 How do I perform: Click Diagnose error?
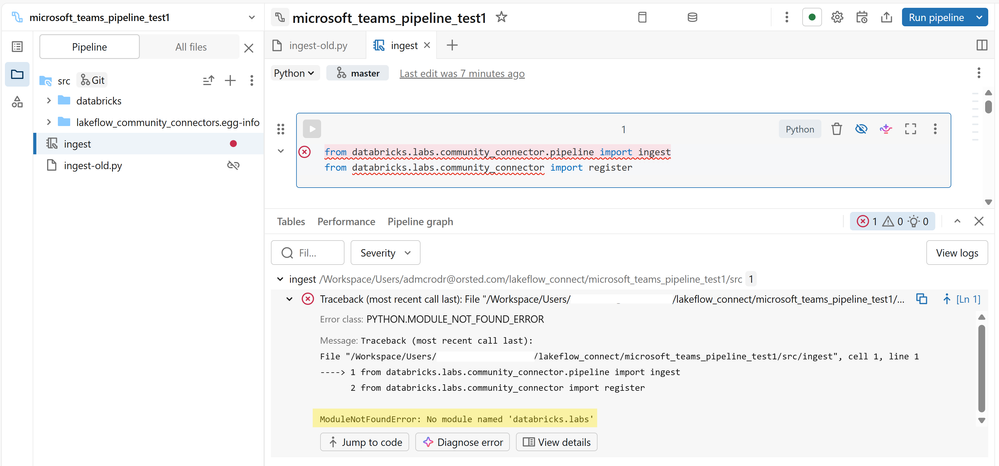point(463,442)
